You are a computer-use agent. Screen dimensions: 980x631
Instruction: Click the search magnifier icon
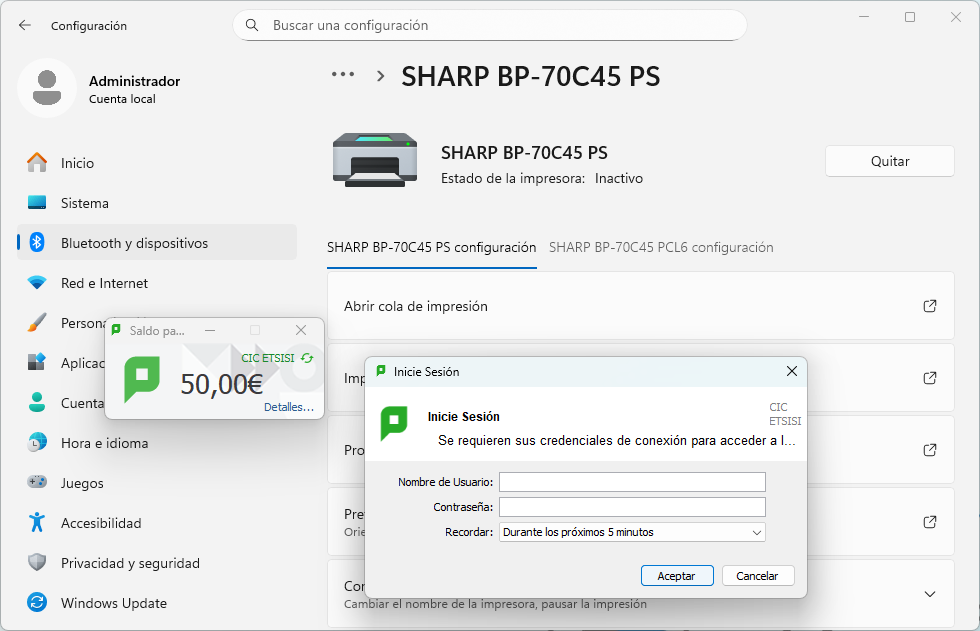pos(252,25)
